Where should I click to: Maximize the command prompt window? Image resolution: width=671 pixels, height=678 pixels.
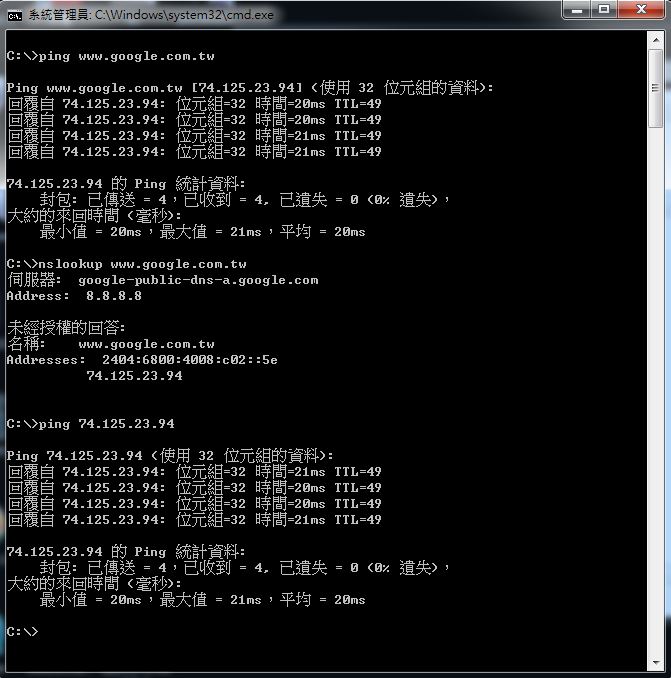[604, 9]
